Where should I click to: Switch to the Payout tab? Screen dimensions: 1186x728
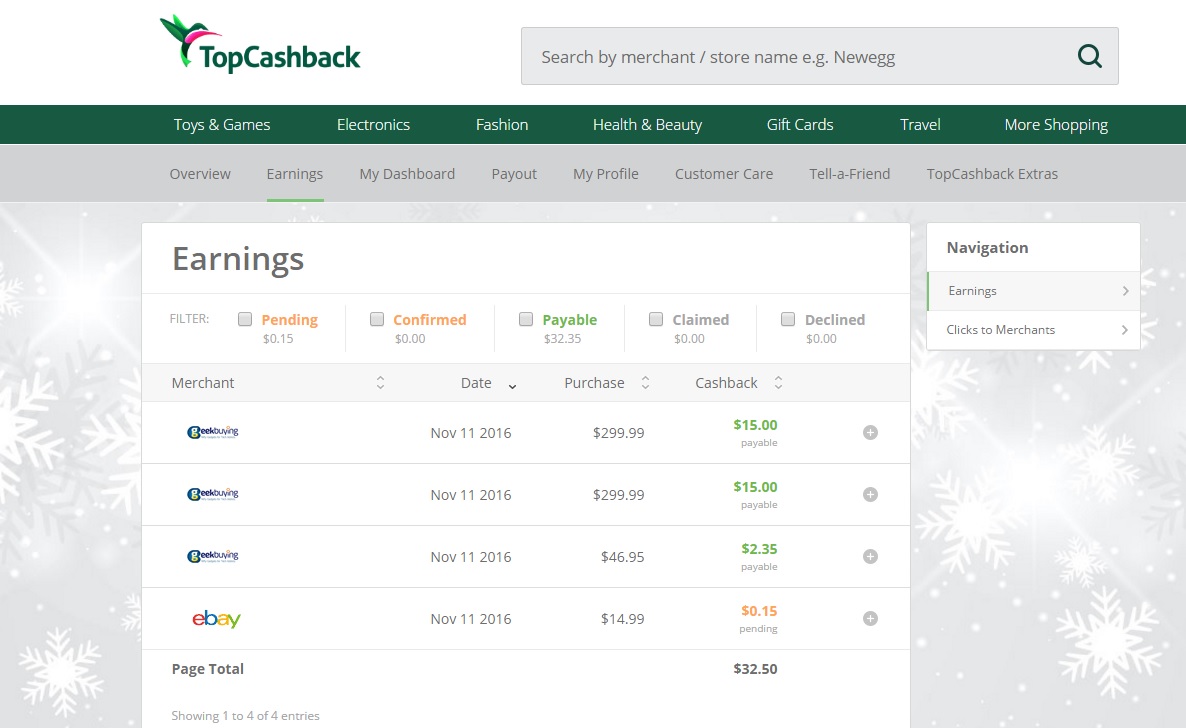pos(514,174)
